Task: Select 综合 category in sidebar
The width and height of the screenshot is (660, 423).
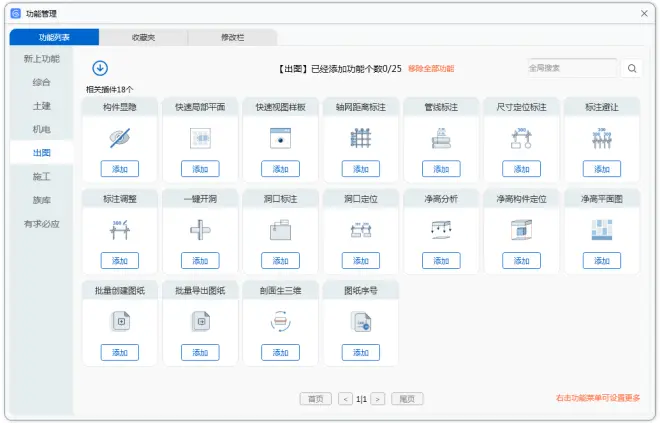Action: pyautogui.click(x=42, y=82)
